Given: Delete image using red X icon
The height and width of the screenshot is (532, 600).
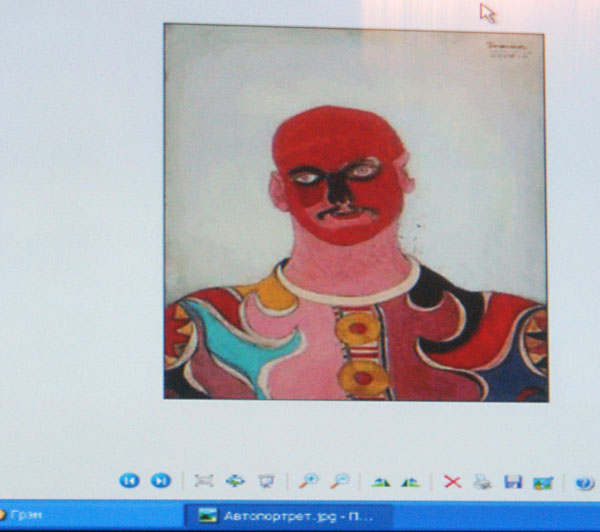Looking at the screenshot, I should (x=453, y=482).
